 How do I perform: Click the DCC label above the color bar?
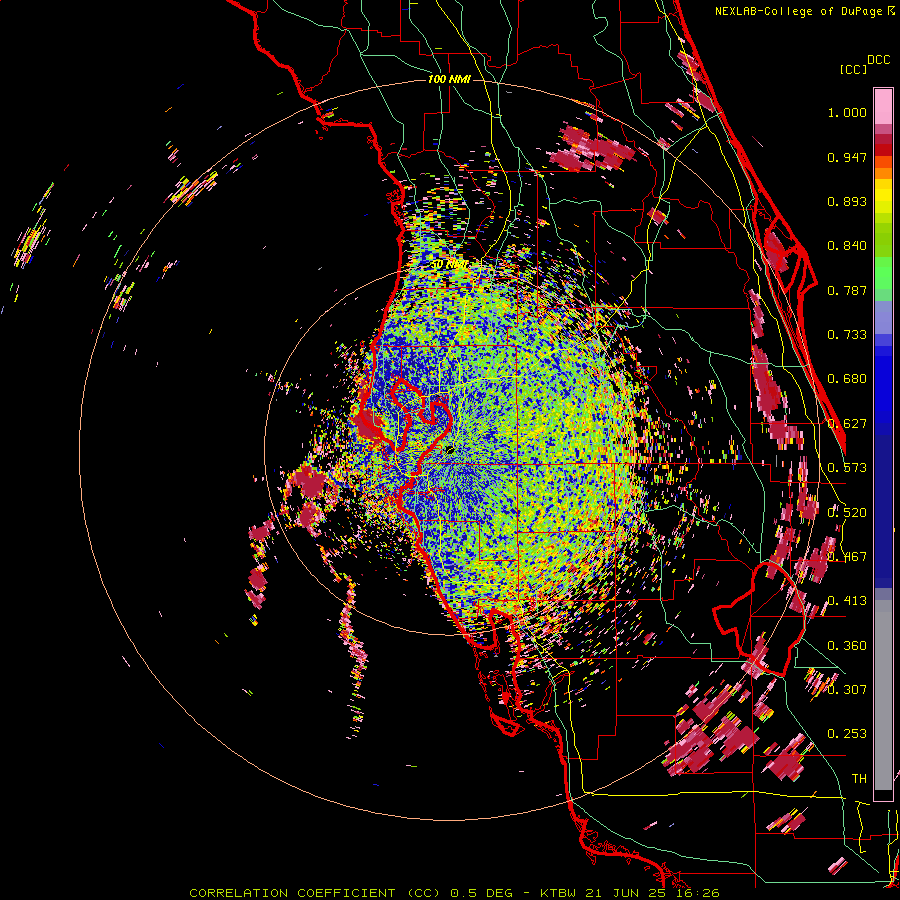[878, 60]
